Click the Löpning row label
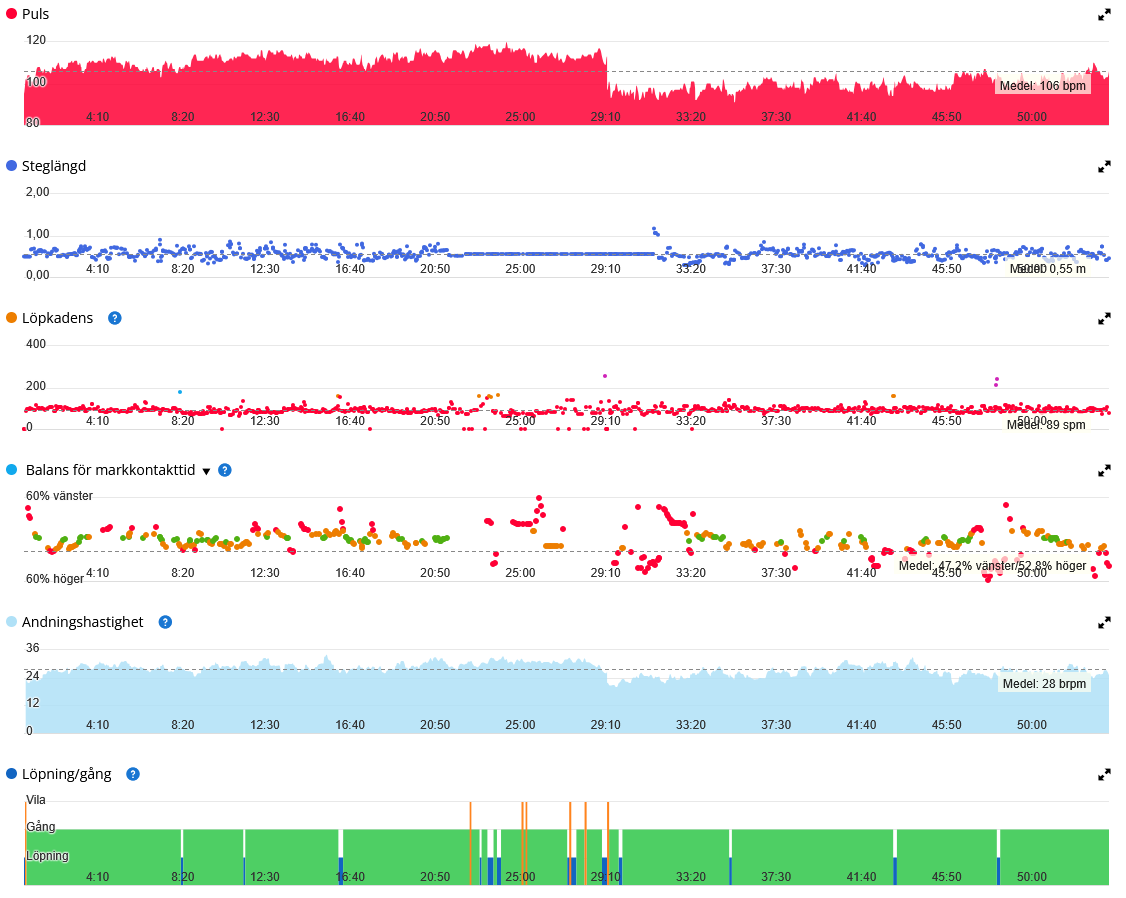Screen dimensions: 1126x898 (47, 856)
